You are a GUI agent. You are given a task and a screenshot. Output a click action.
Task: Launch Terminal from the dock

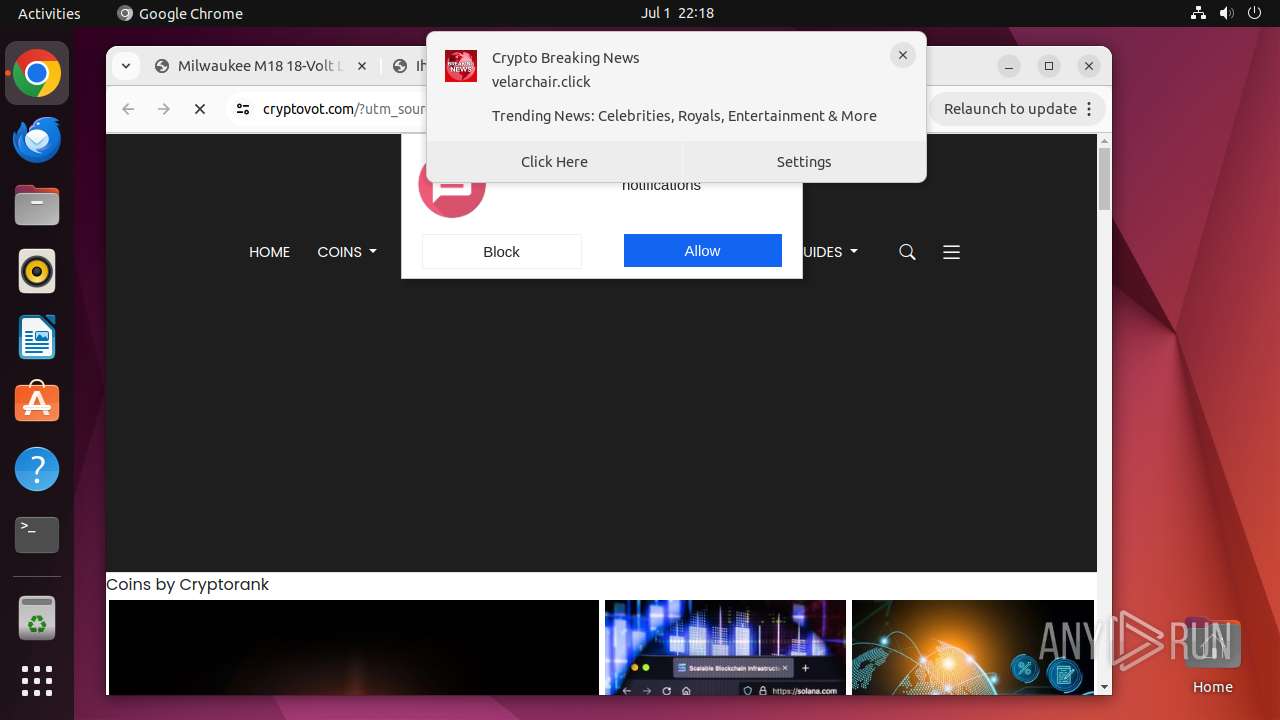click(37, 535)
